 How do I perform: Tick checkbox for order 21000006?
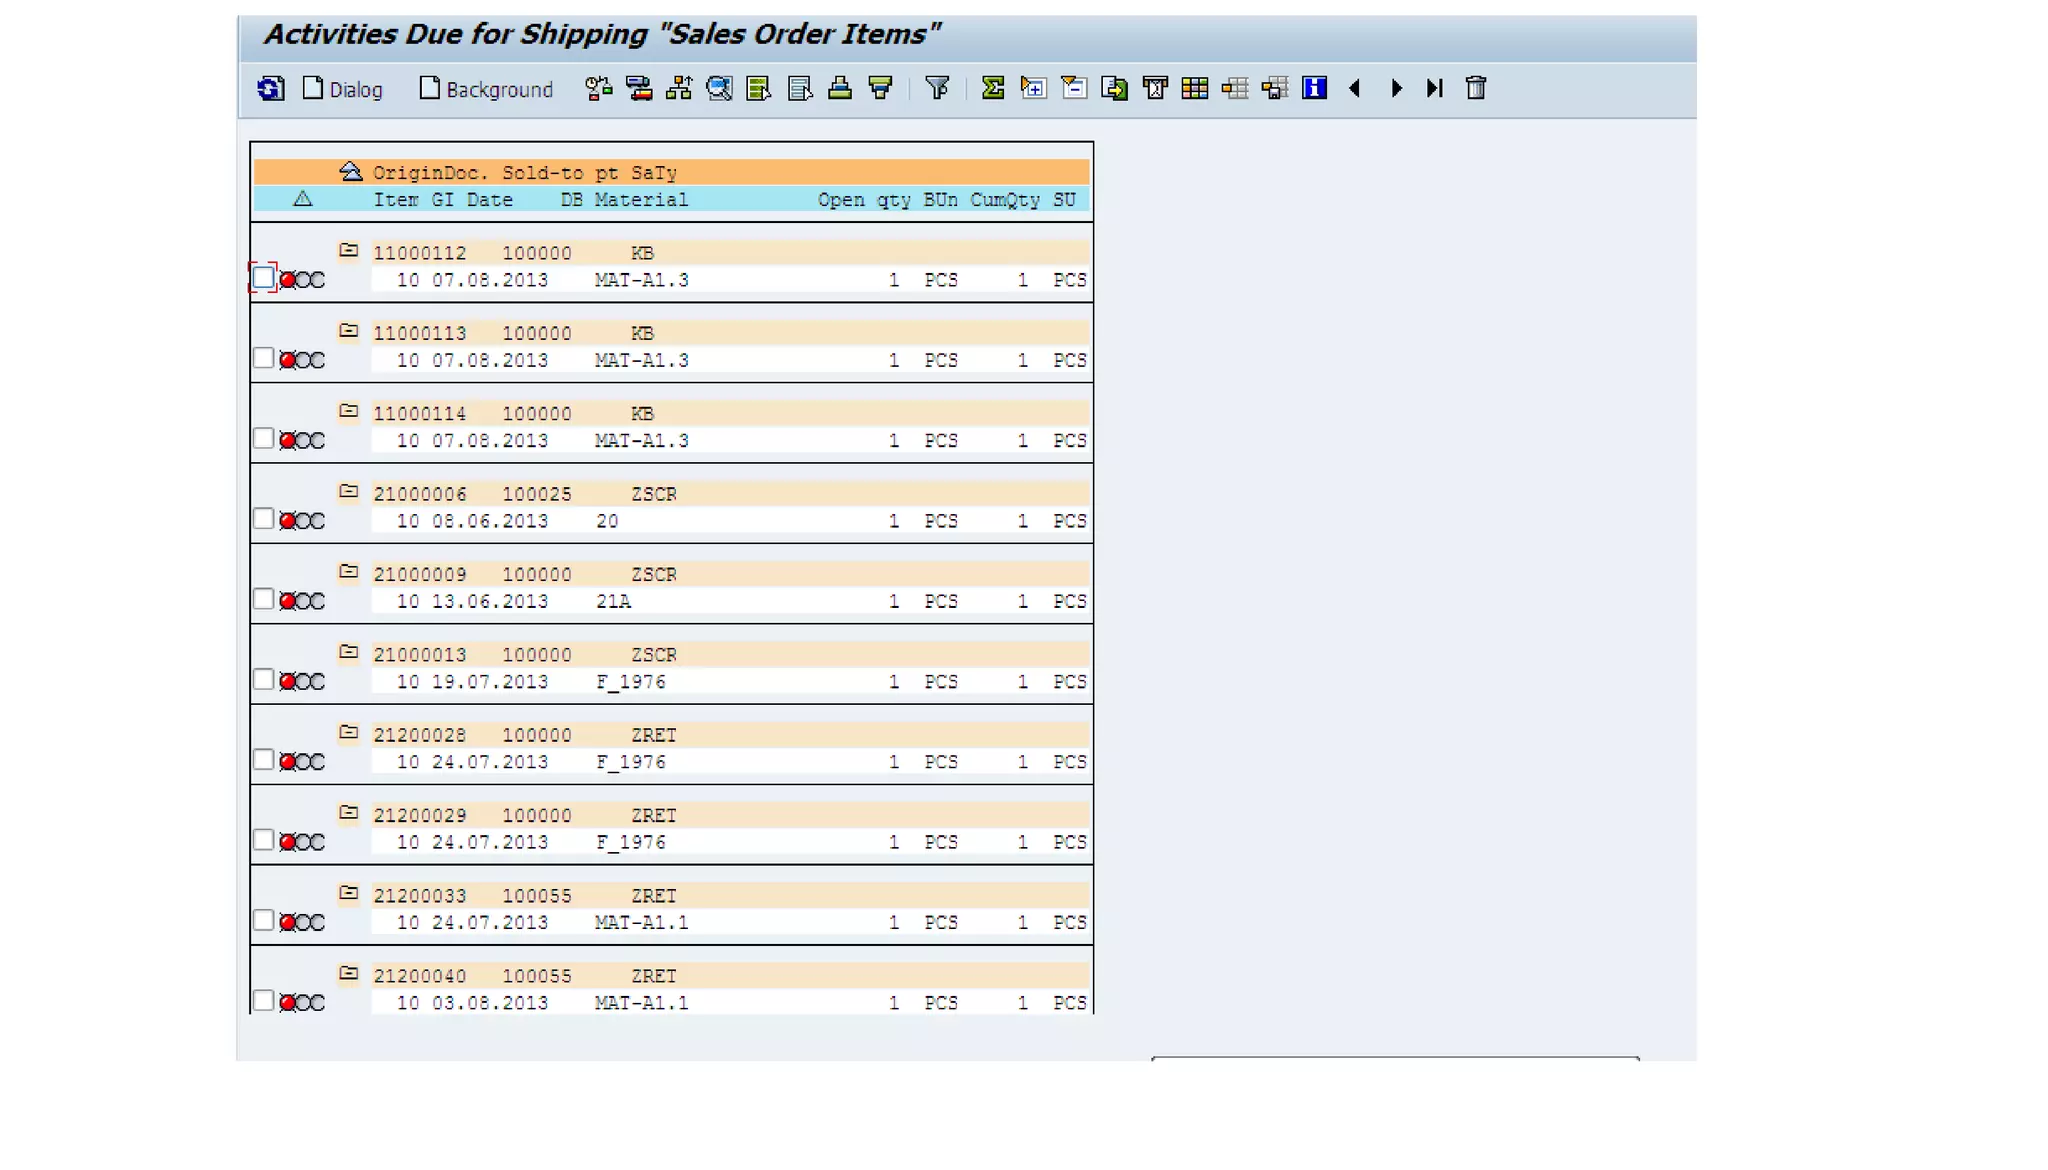263,519
